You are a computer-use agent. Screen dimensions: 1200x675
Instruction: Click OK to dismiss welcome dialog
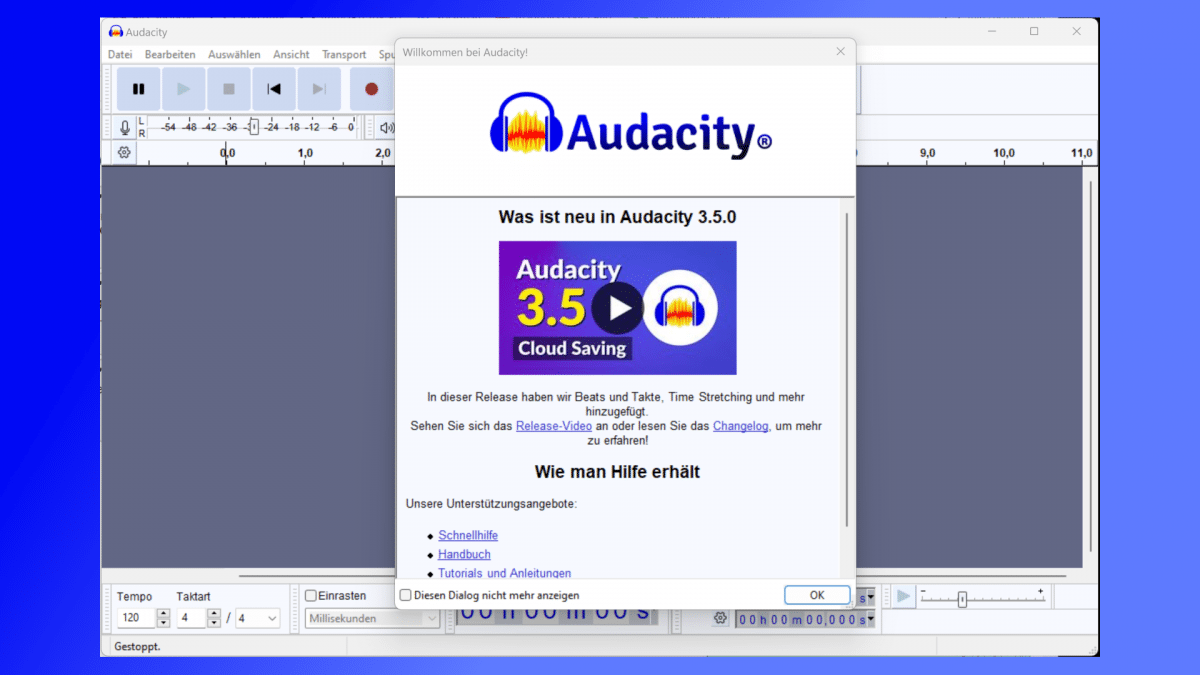816,595
